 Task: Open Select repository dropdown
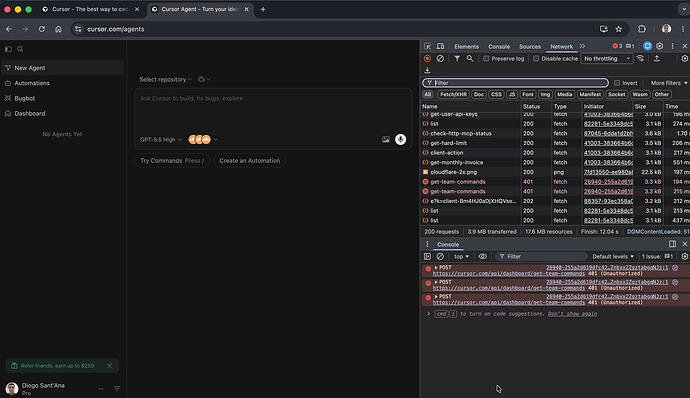tap(165, 80)
